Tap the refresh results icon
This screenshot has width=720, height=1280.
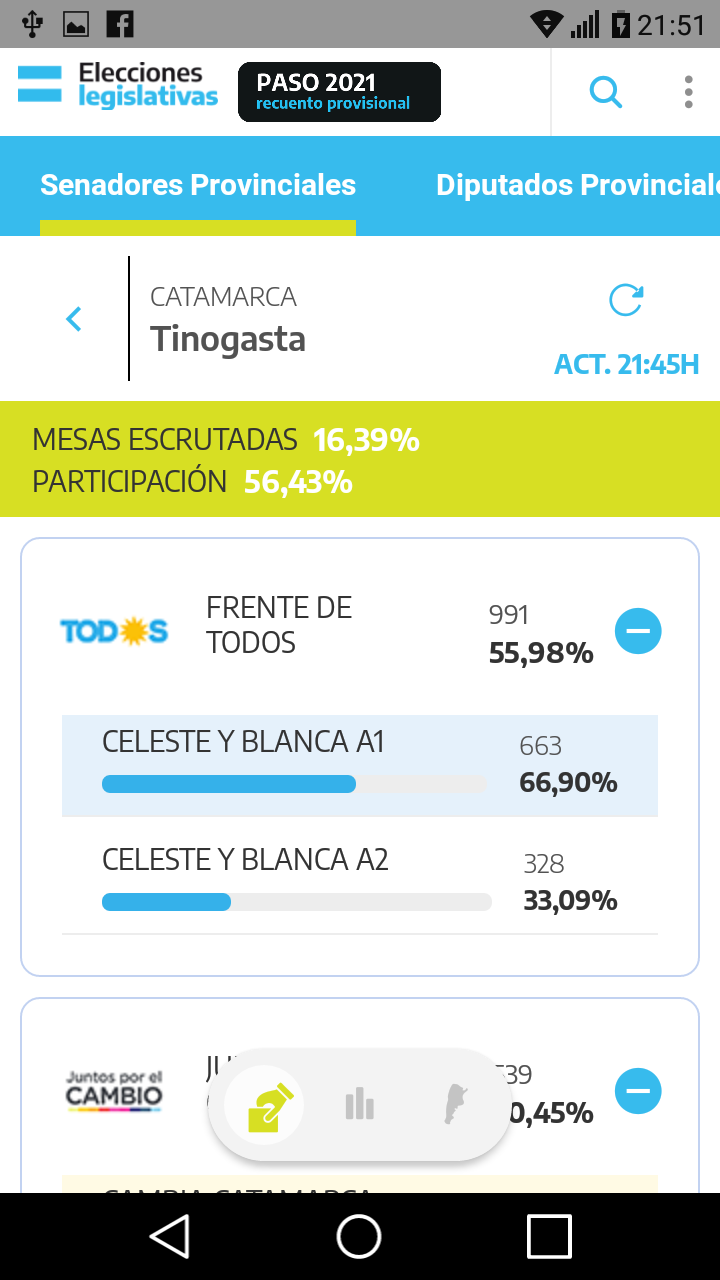626,300
